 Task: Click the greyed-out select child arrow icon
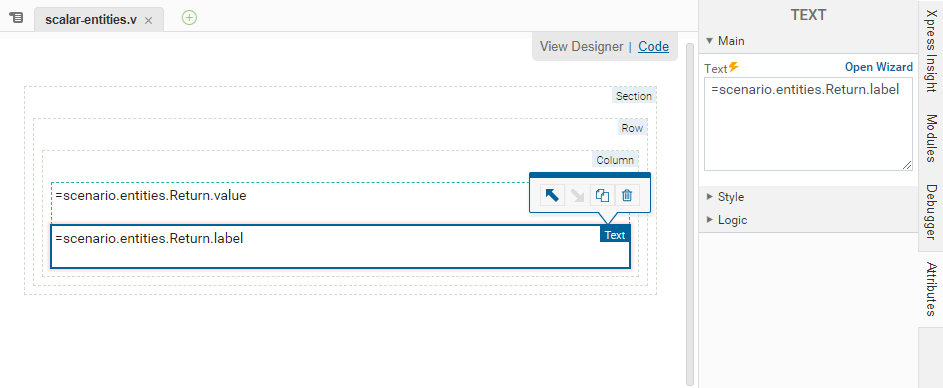[x=577, y=196]
